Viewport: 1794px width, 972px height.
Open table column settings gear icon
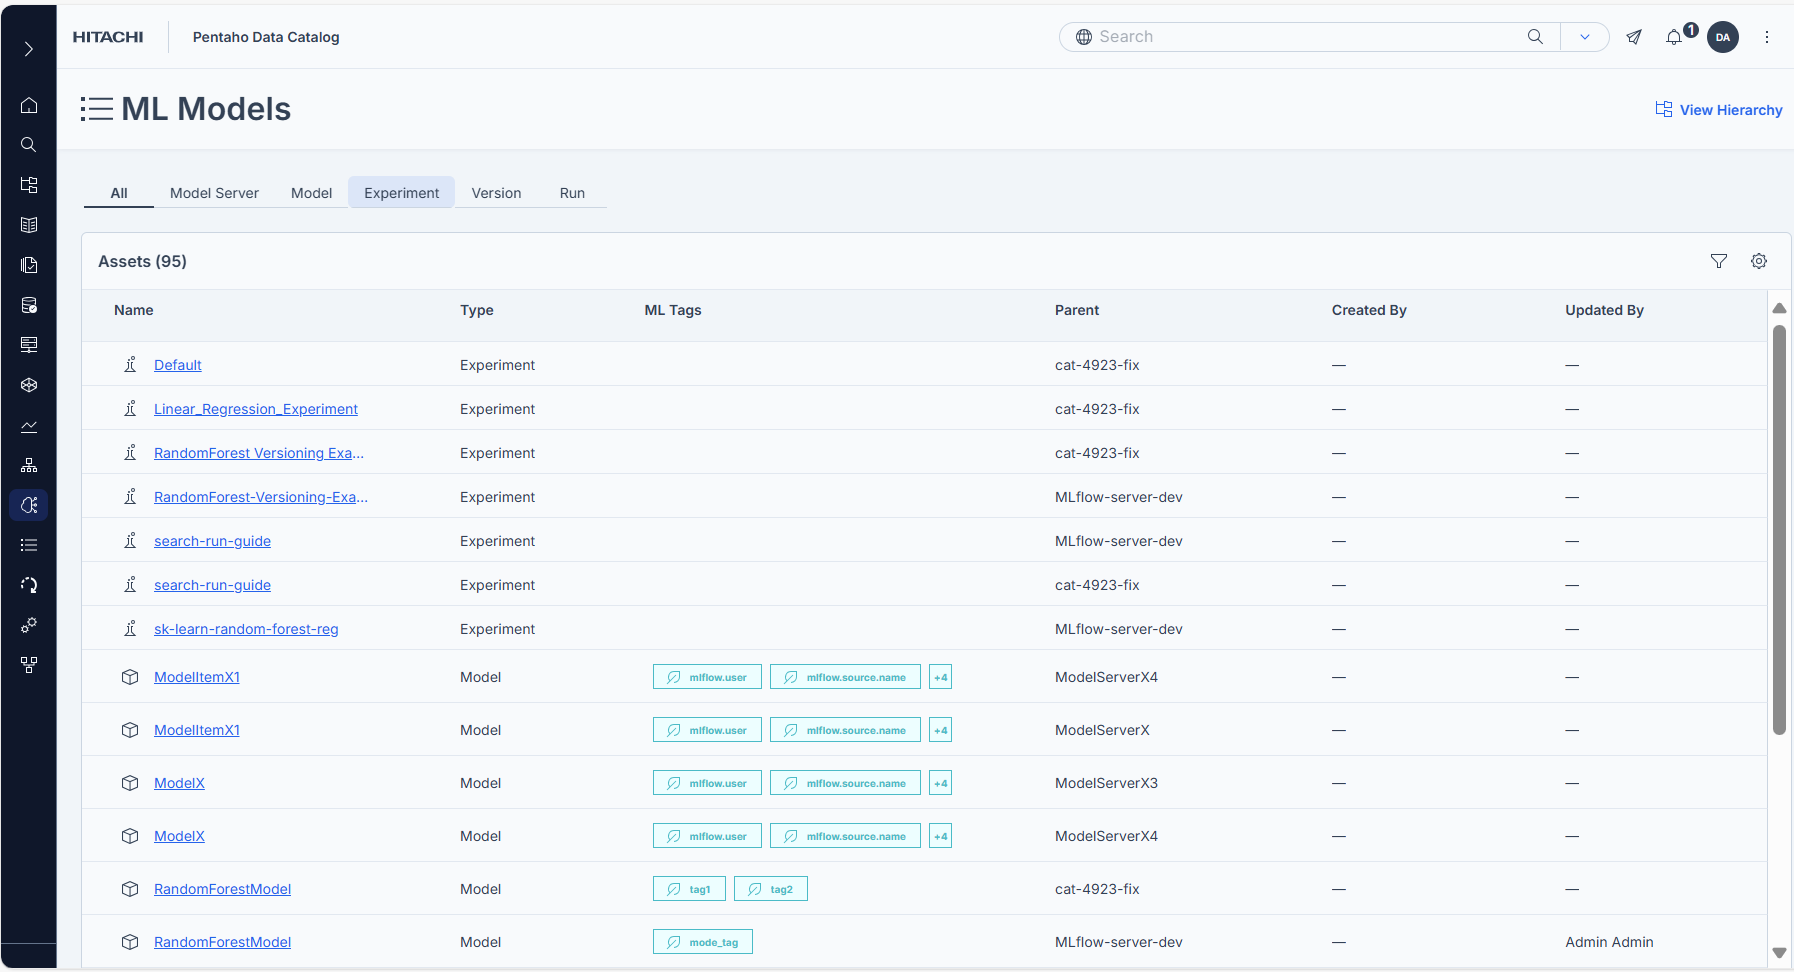pyautogui.click(x=1759, y=261)
